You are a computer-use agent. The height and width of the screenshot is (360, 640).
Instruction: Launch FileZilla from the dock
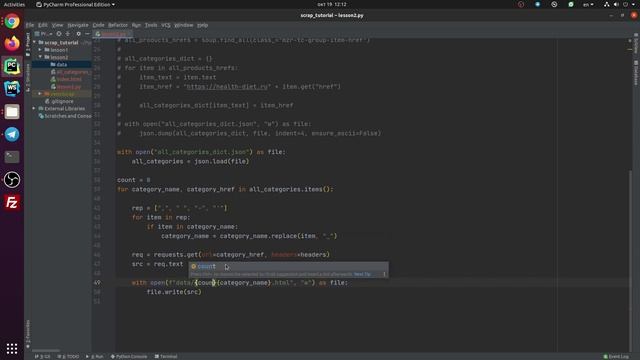coord(12,202)
